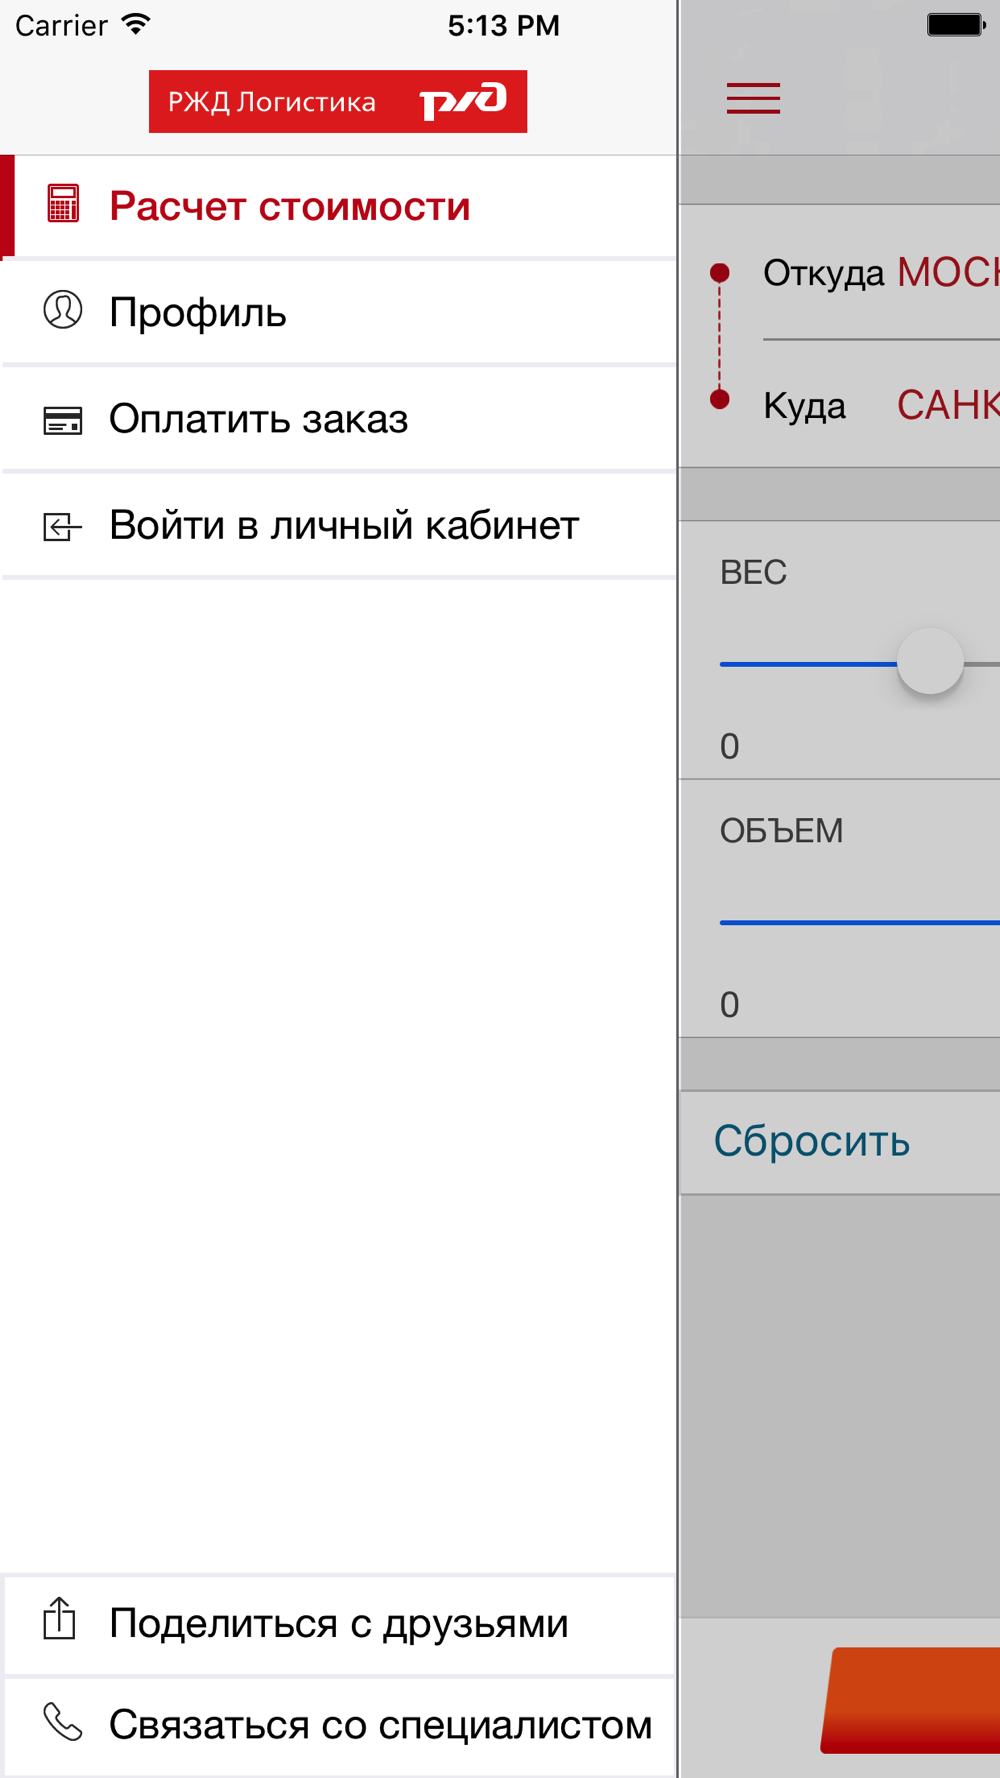1000x1778 pixels.
Task: Open the Профиль menu item
Action: [339, 313]
